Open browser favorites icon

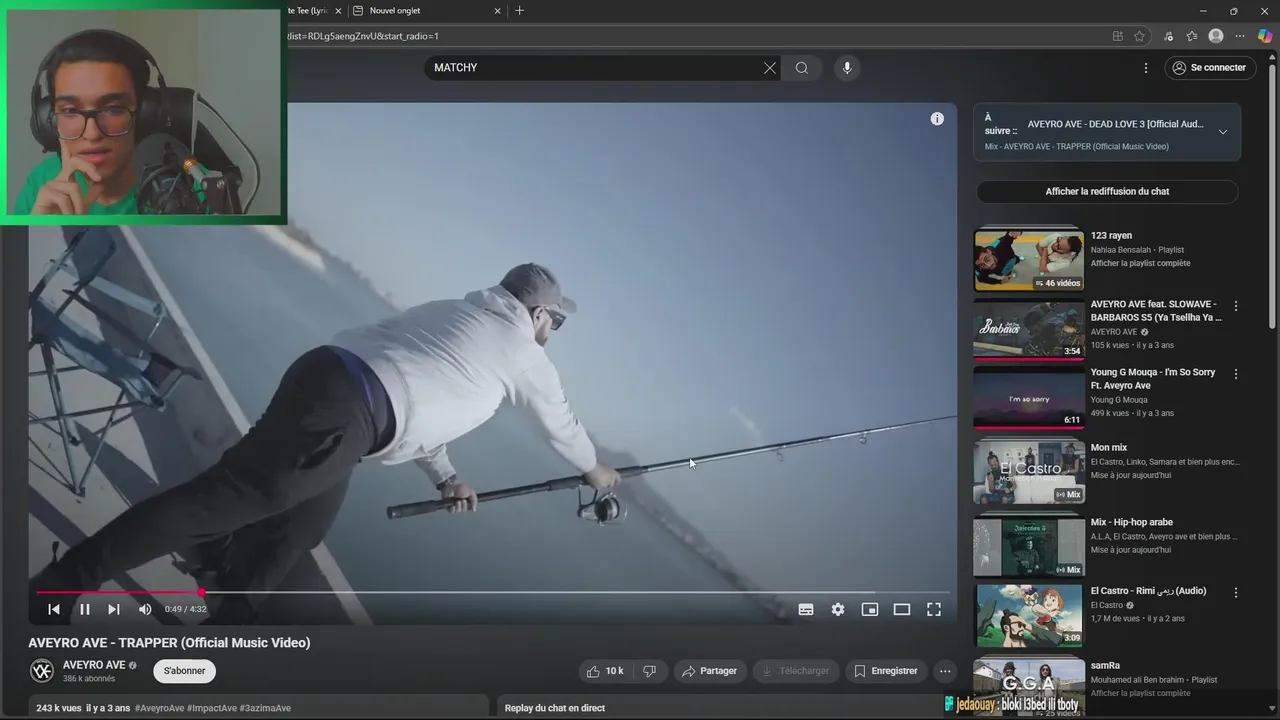(1192, 36)
